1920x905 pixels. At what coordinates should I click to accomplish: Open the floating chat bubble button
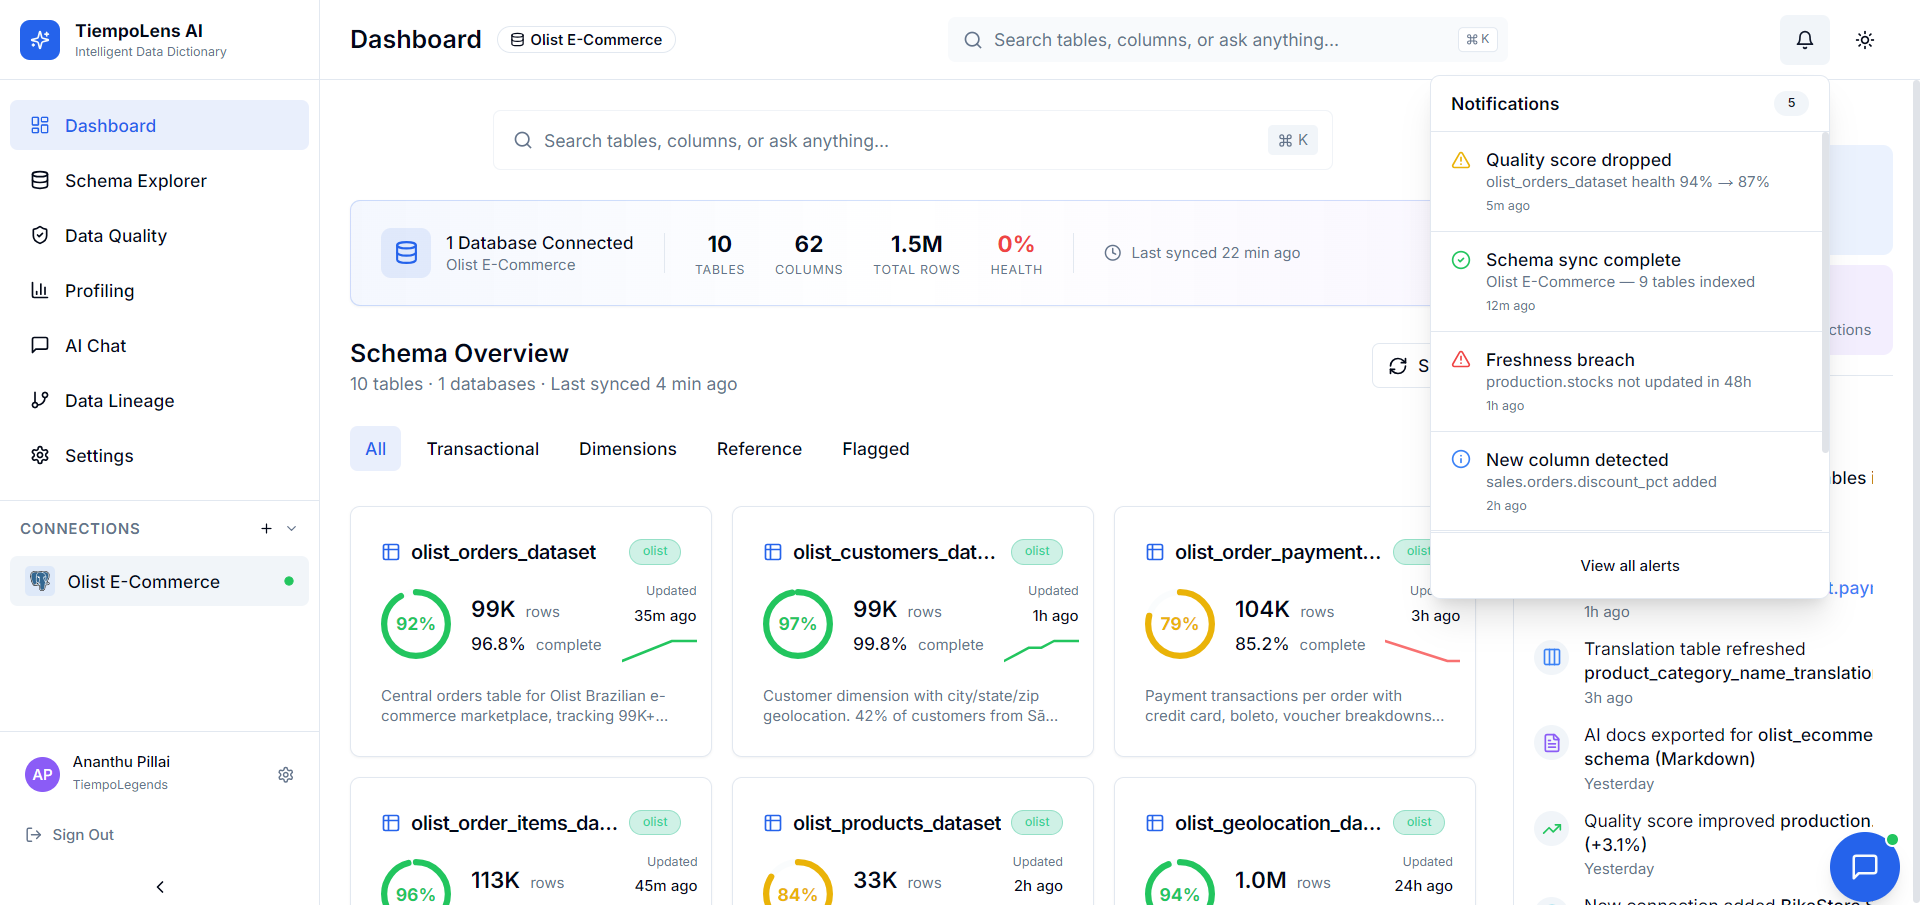click(1865, 866)
